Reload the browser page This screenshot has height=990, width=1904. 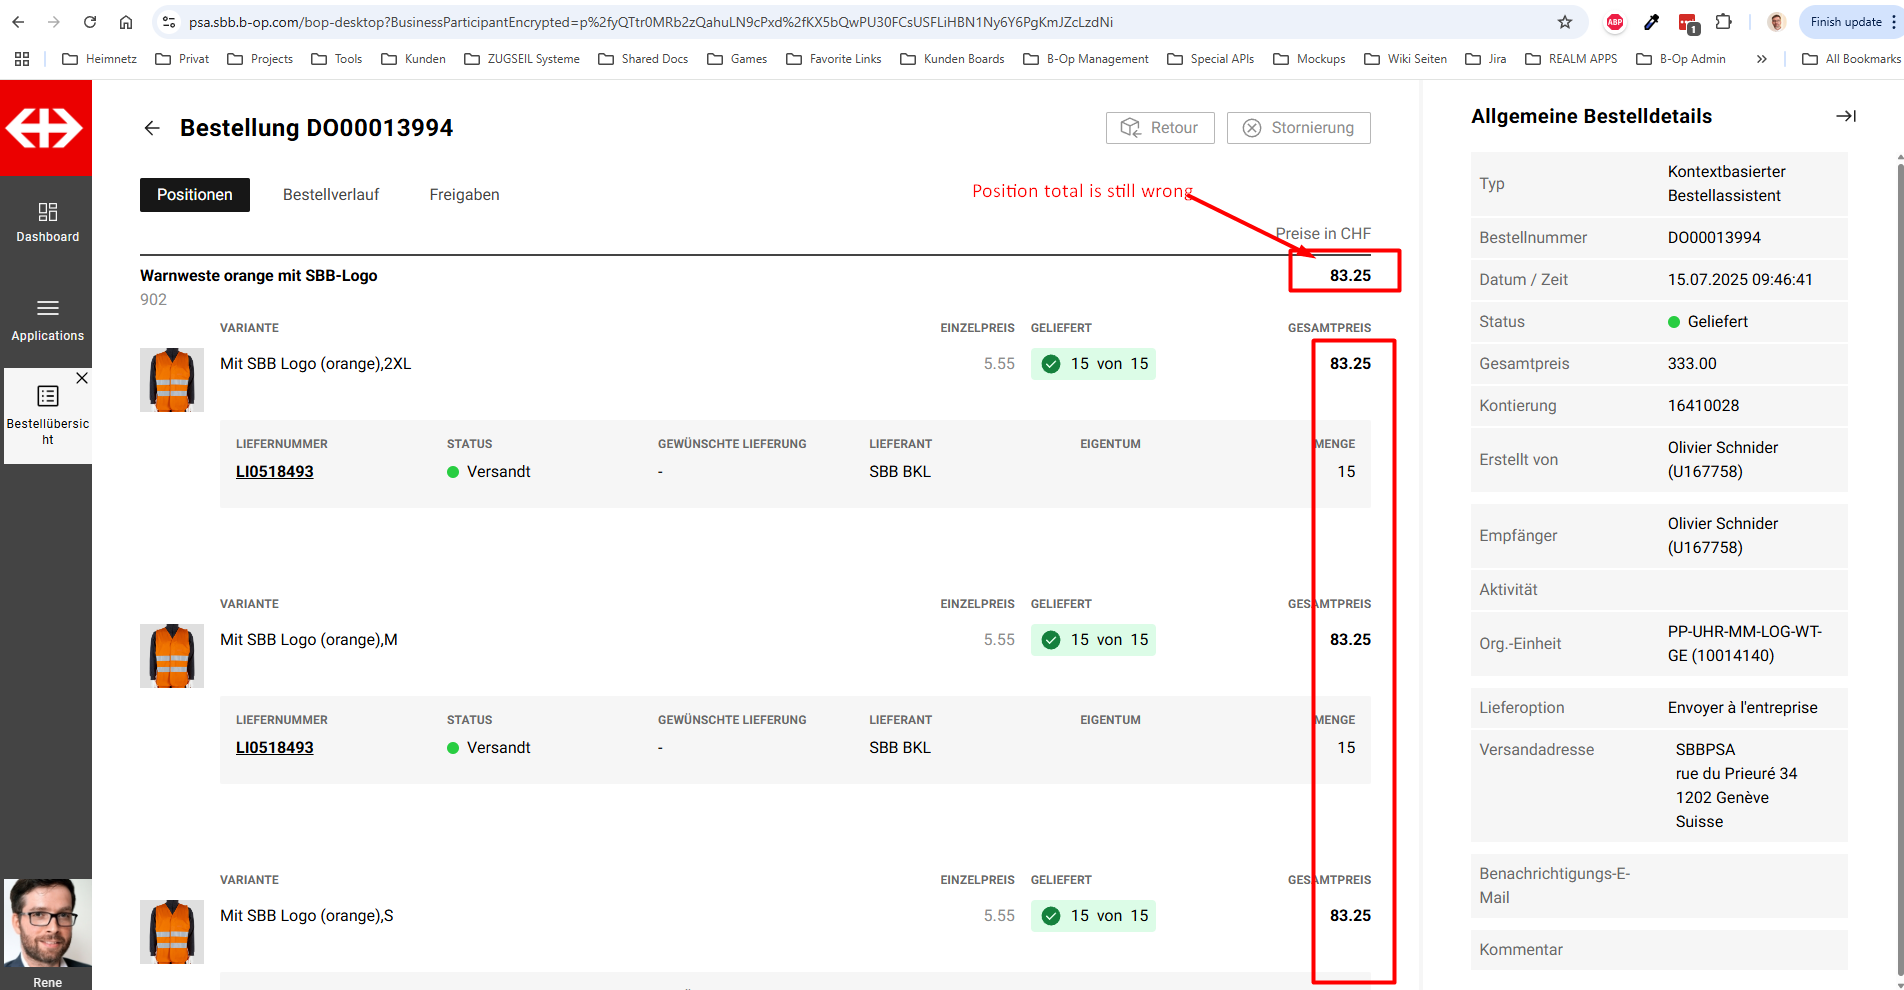tap(90, 22)
